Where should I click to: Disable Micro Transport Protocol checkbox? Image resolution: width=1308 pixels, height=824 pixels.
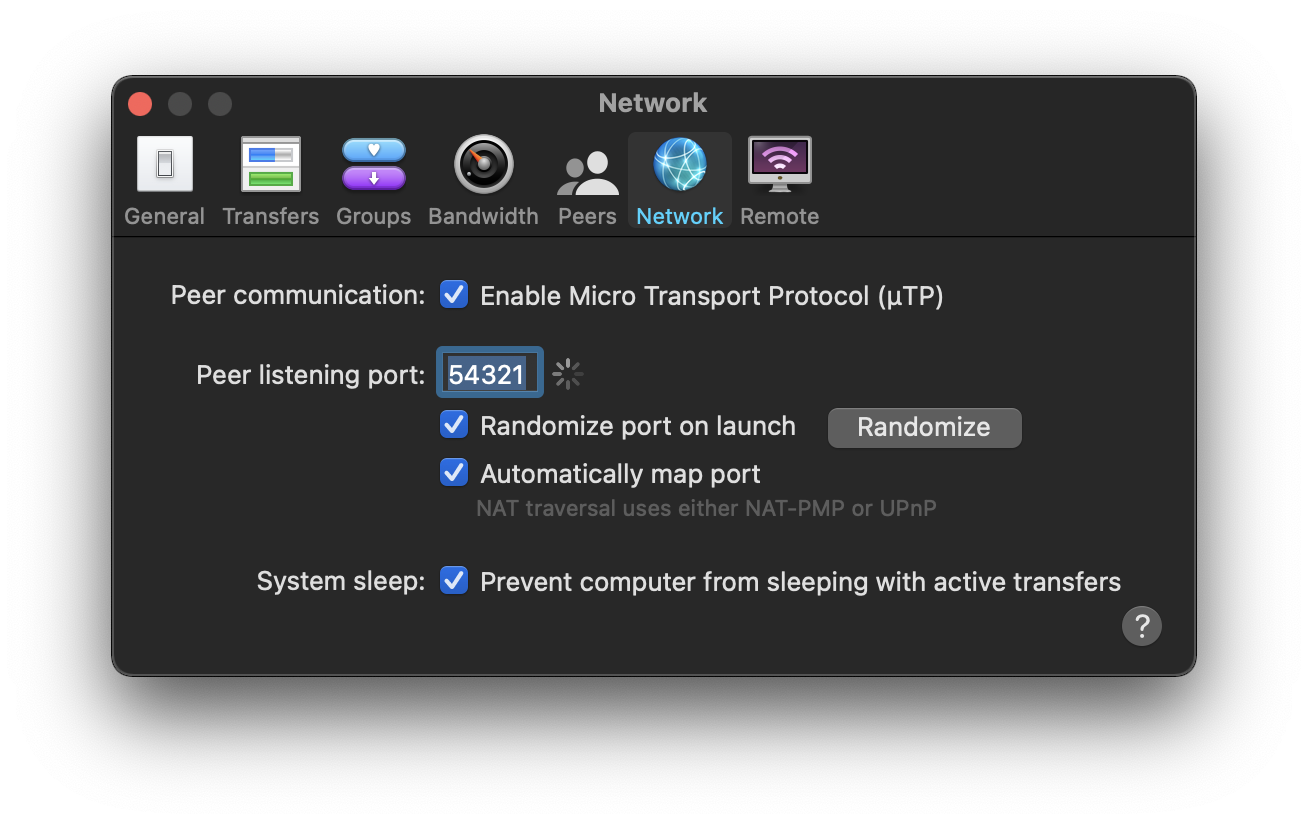tap(454, 295)
